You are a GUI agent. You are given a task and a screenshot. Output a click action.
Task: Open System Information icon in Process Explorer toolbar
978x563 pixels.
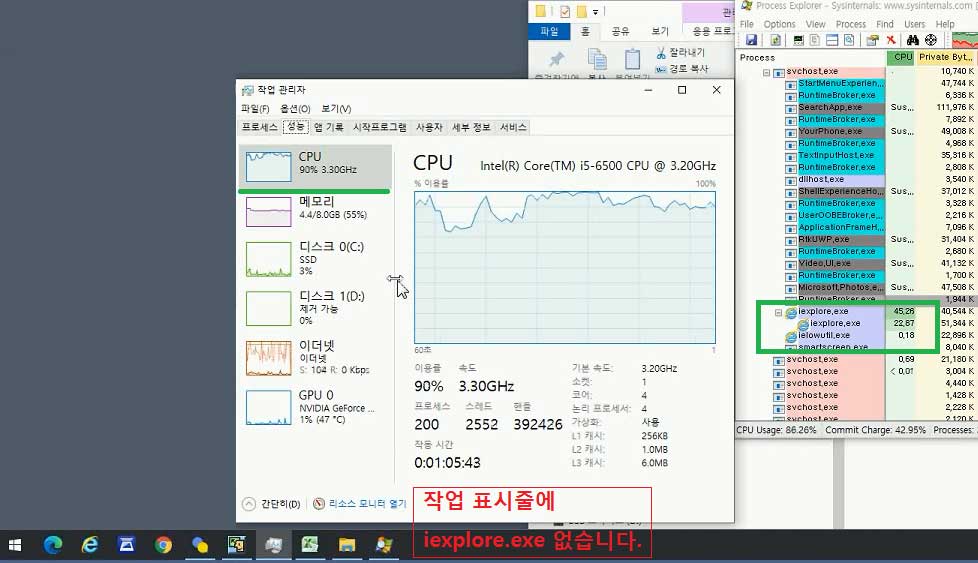coord(798,41)
